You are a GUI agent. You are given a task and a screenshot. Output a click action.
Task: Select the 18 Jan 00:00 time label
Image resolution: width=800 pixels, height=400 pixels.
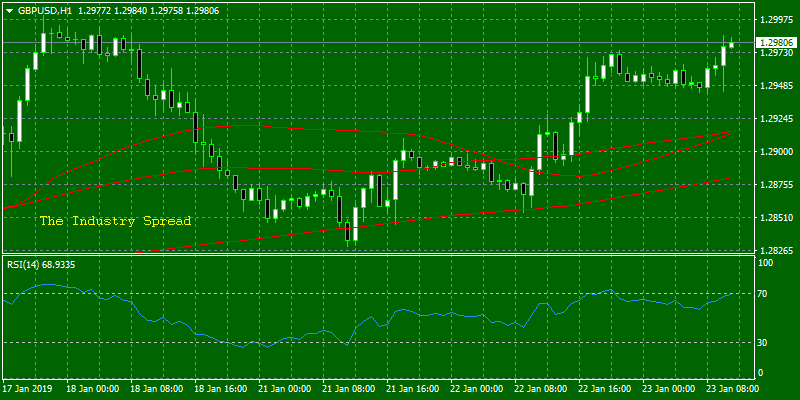(93, 389)
